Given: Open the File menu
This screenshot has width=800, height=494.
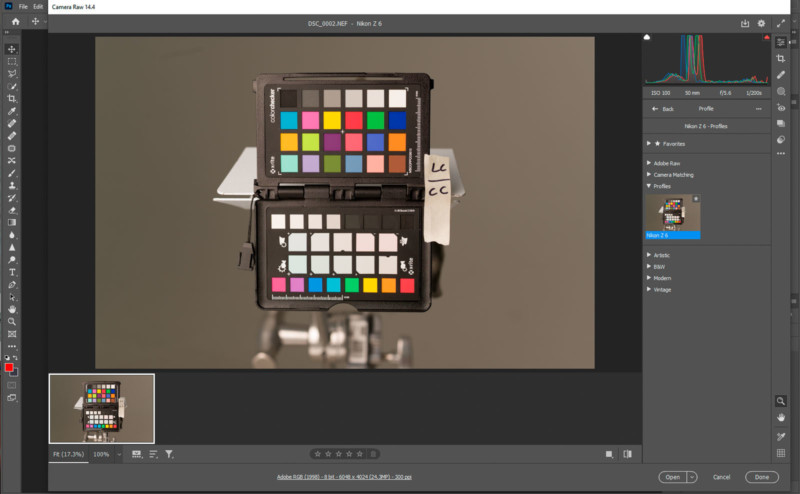Looking at the screenshot, I should tap(23, 7).
